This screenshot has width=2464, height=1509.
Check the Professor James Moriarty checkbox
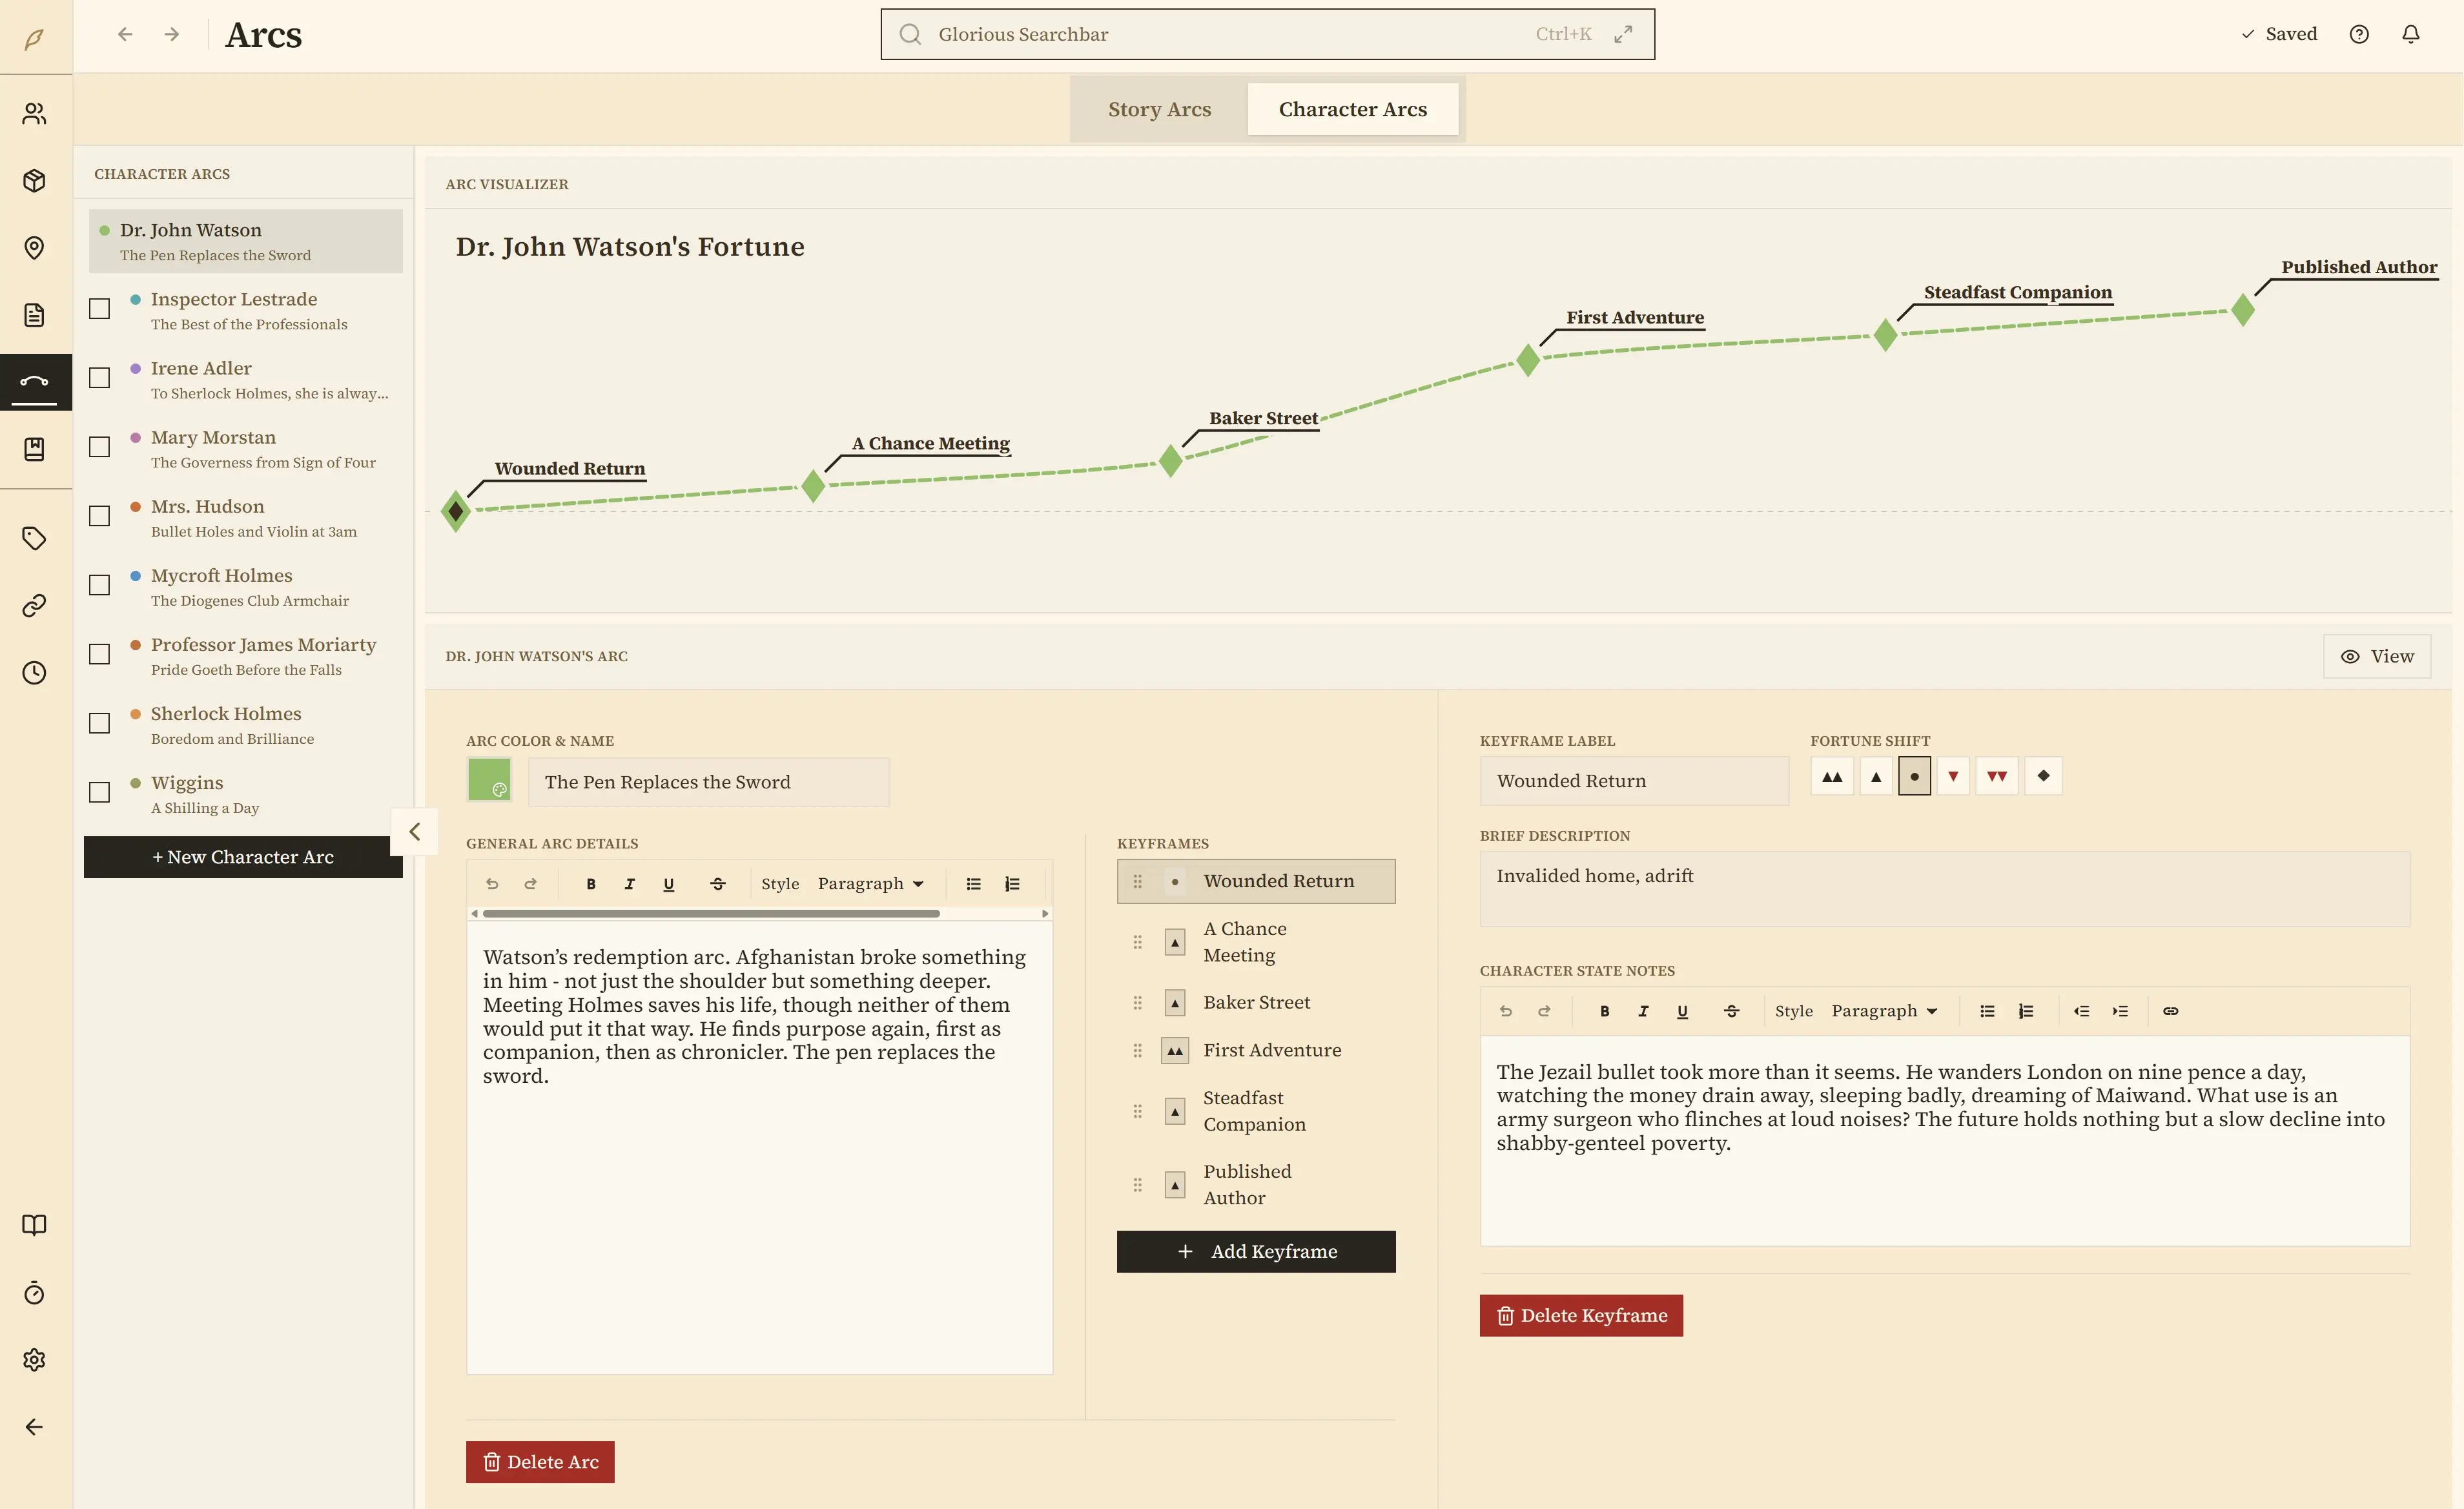[x=99, y=654]
